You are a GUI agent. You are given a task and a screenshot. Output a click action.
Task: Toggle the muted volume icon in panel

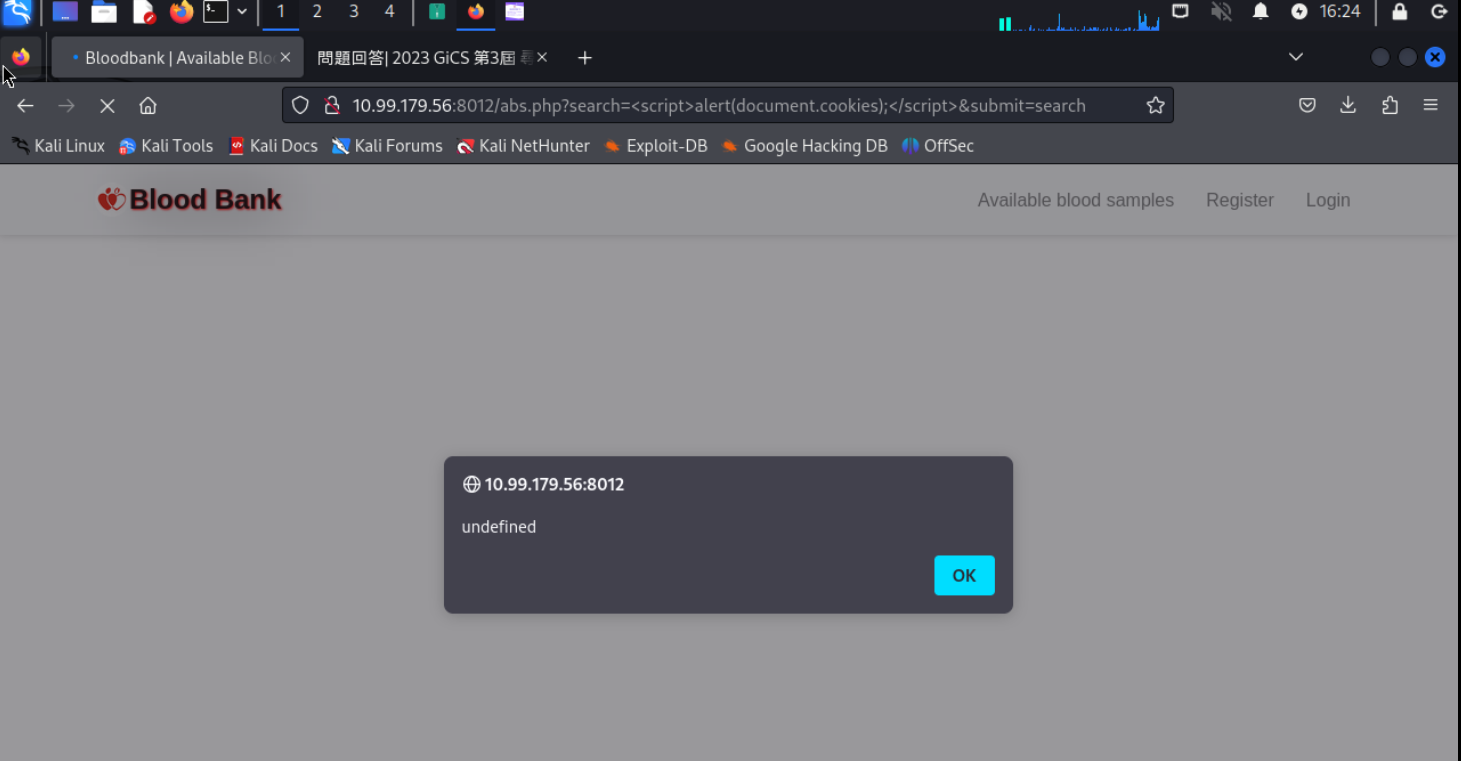pos(1220,12)
